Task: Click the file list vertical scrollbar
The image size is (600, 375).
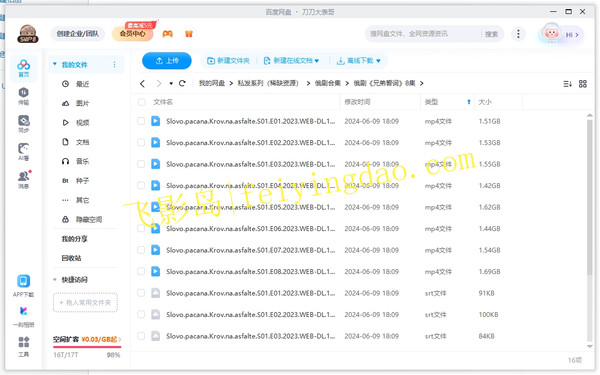Action: (x=590, y=197)
